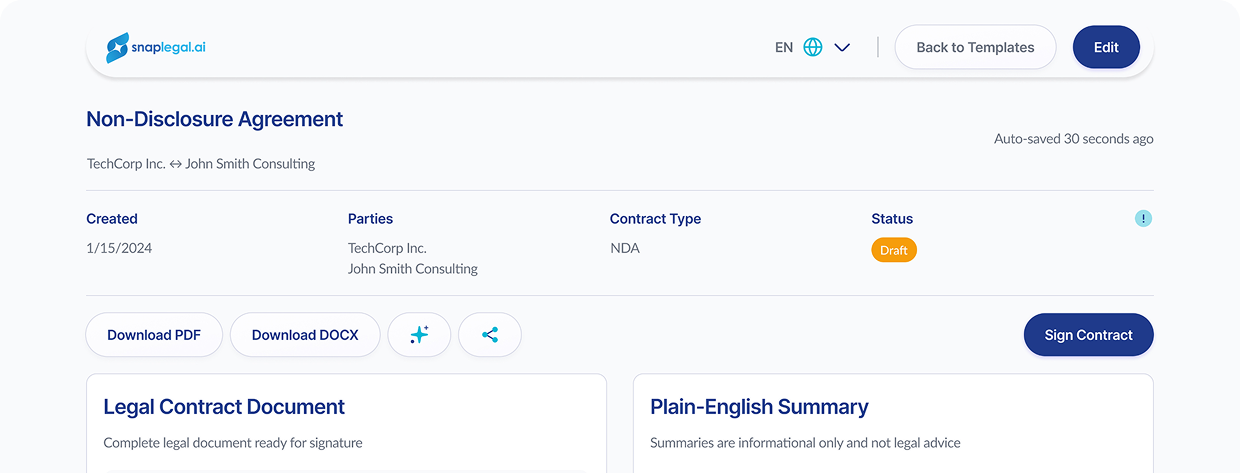The width and height of the screenshot is (1240, 473).
Task: Open the AI sparkle assistant button
Action: (419, 335)
